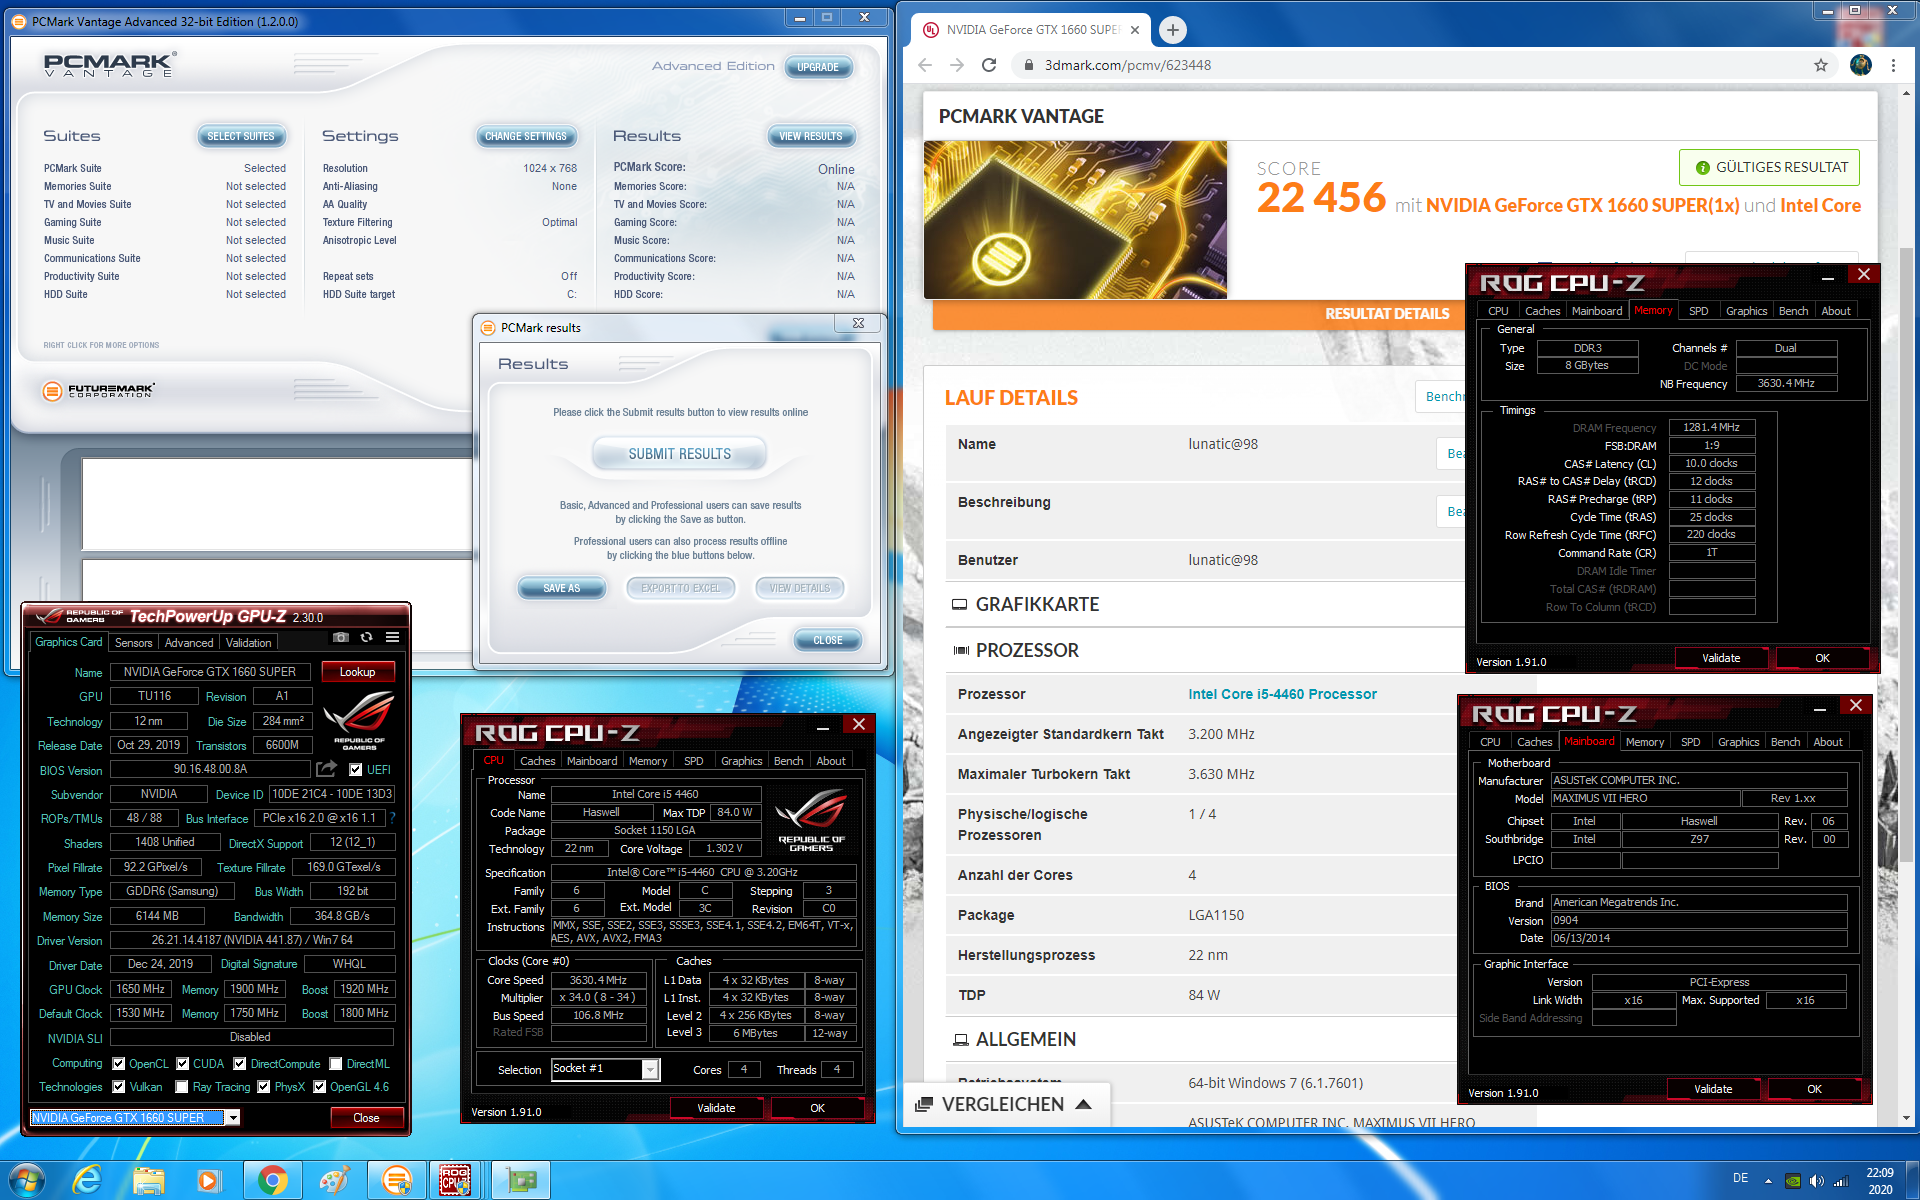Click Chrome's forward arrow

[957, 65]
